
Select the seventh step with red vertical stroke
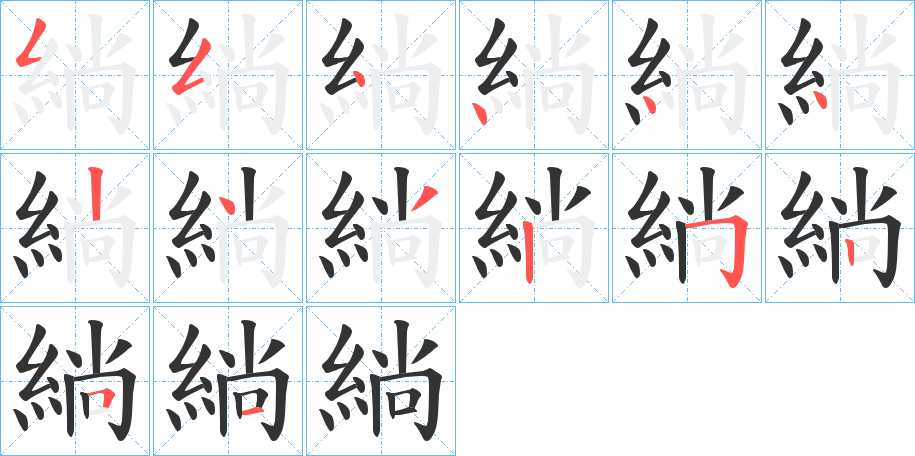pyautogui.click(x=75, y=228)
